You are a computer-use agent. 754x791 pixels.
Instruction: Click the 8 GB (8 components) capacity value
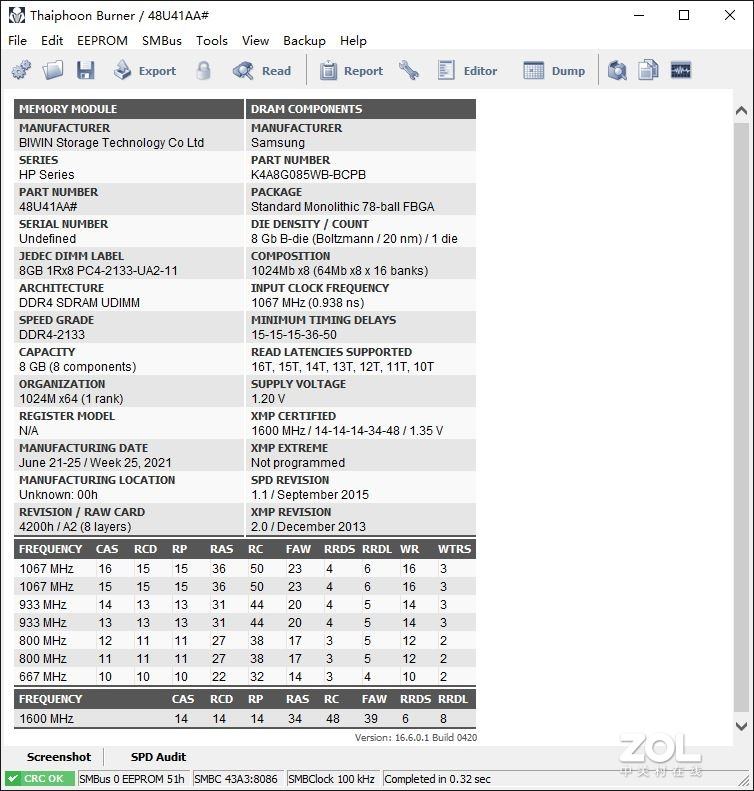coord(78,367)
